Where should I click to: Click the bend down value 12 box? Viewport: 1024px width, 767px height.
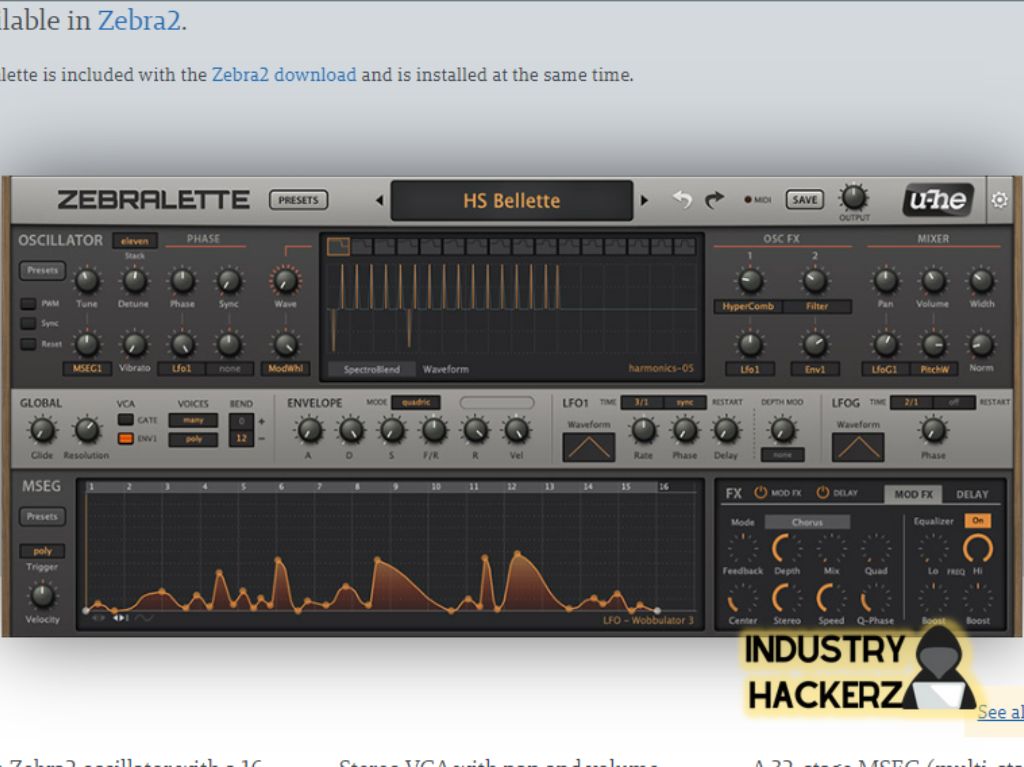(241, 438)
